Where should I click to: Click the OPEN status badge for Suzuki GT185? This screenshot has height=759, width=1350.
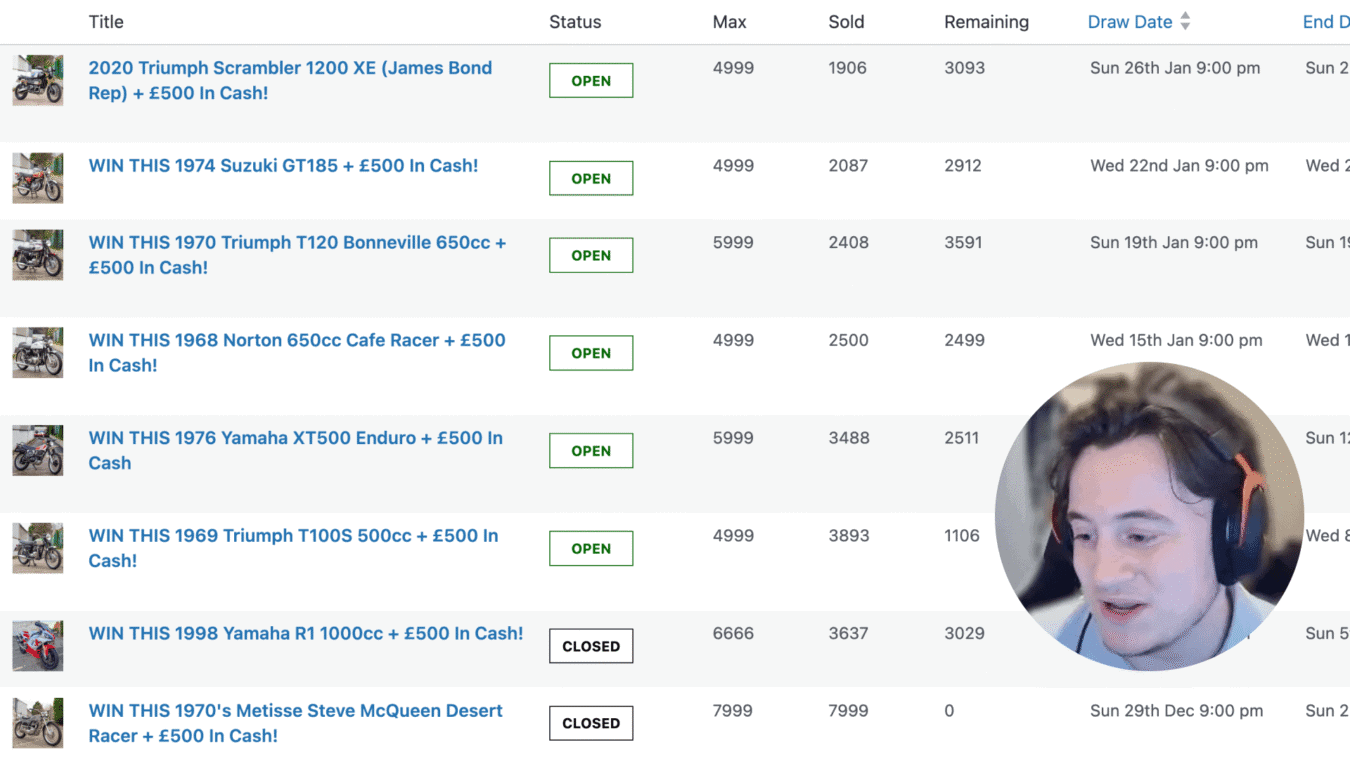pyautogui.click(x=591, y=179)
